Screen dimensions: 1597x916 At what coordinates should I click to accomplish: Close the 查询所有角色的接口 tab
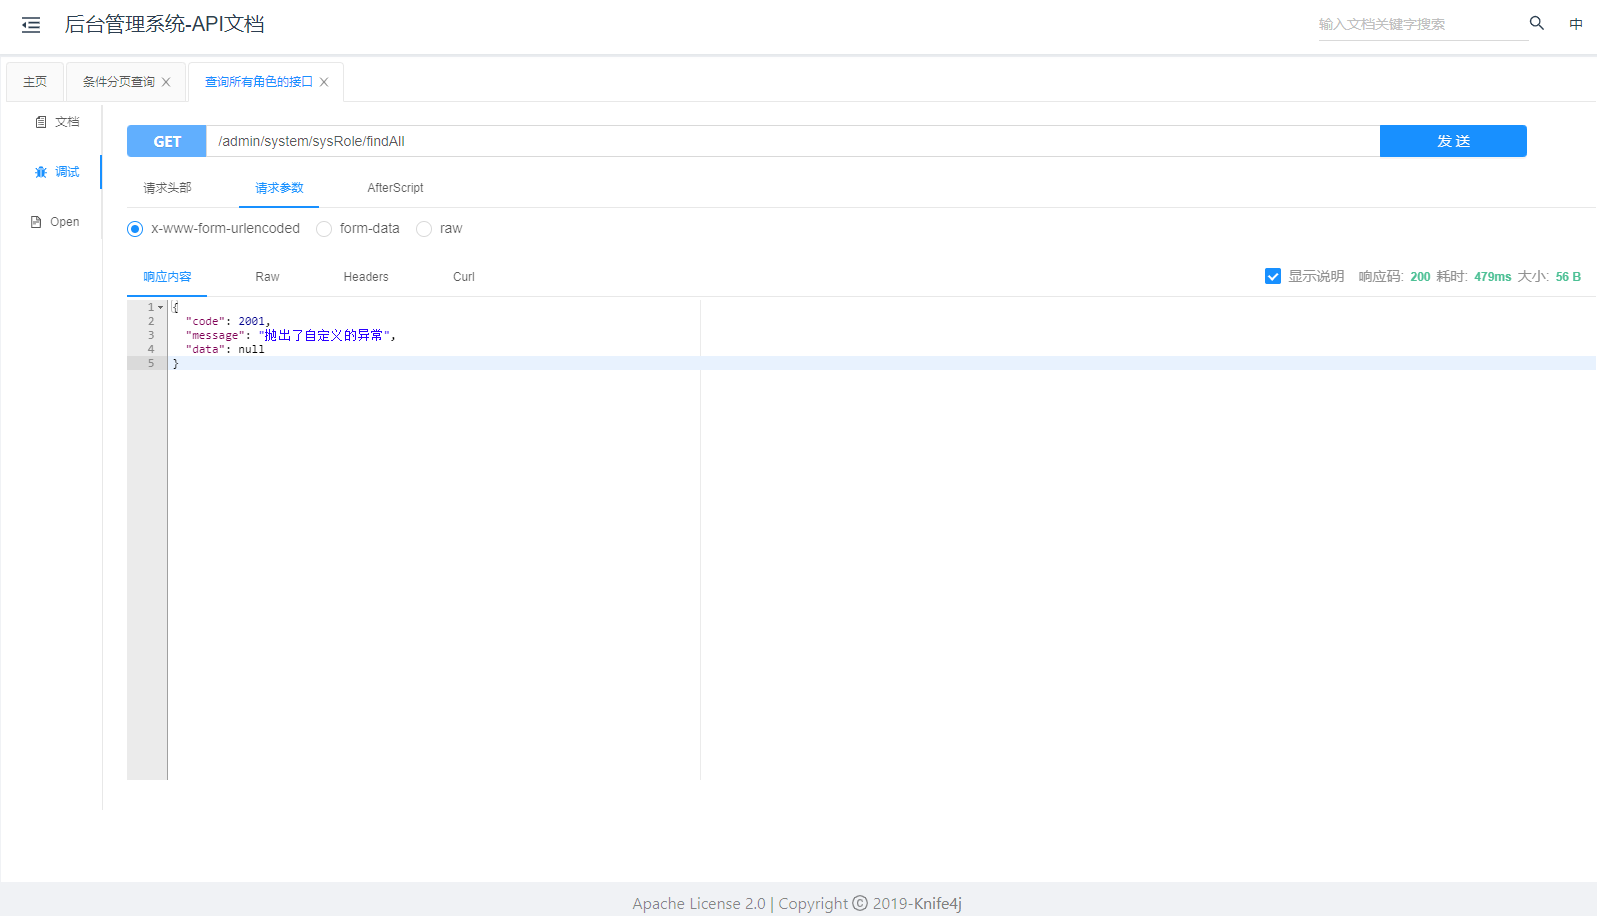click(324, 82)
